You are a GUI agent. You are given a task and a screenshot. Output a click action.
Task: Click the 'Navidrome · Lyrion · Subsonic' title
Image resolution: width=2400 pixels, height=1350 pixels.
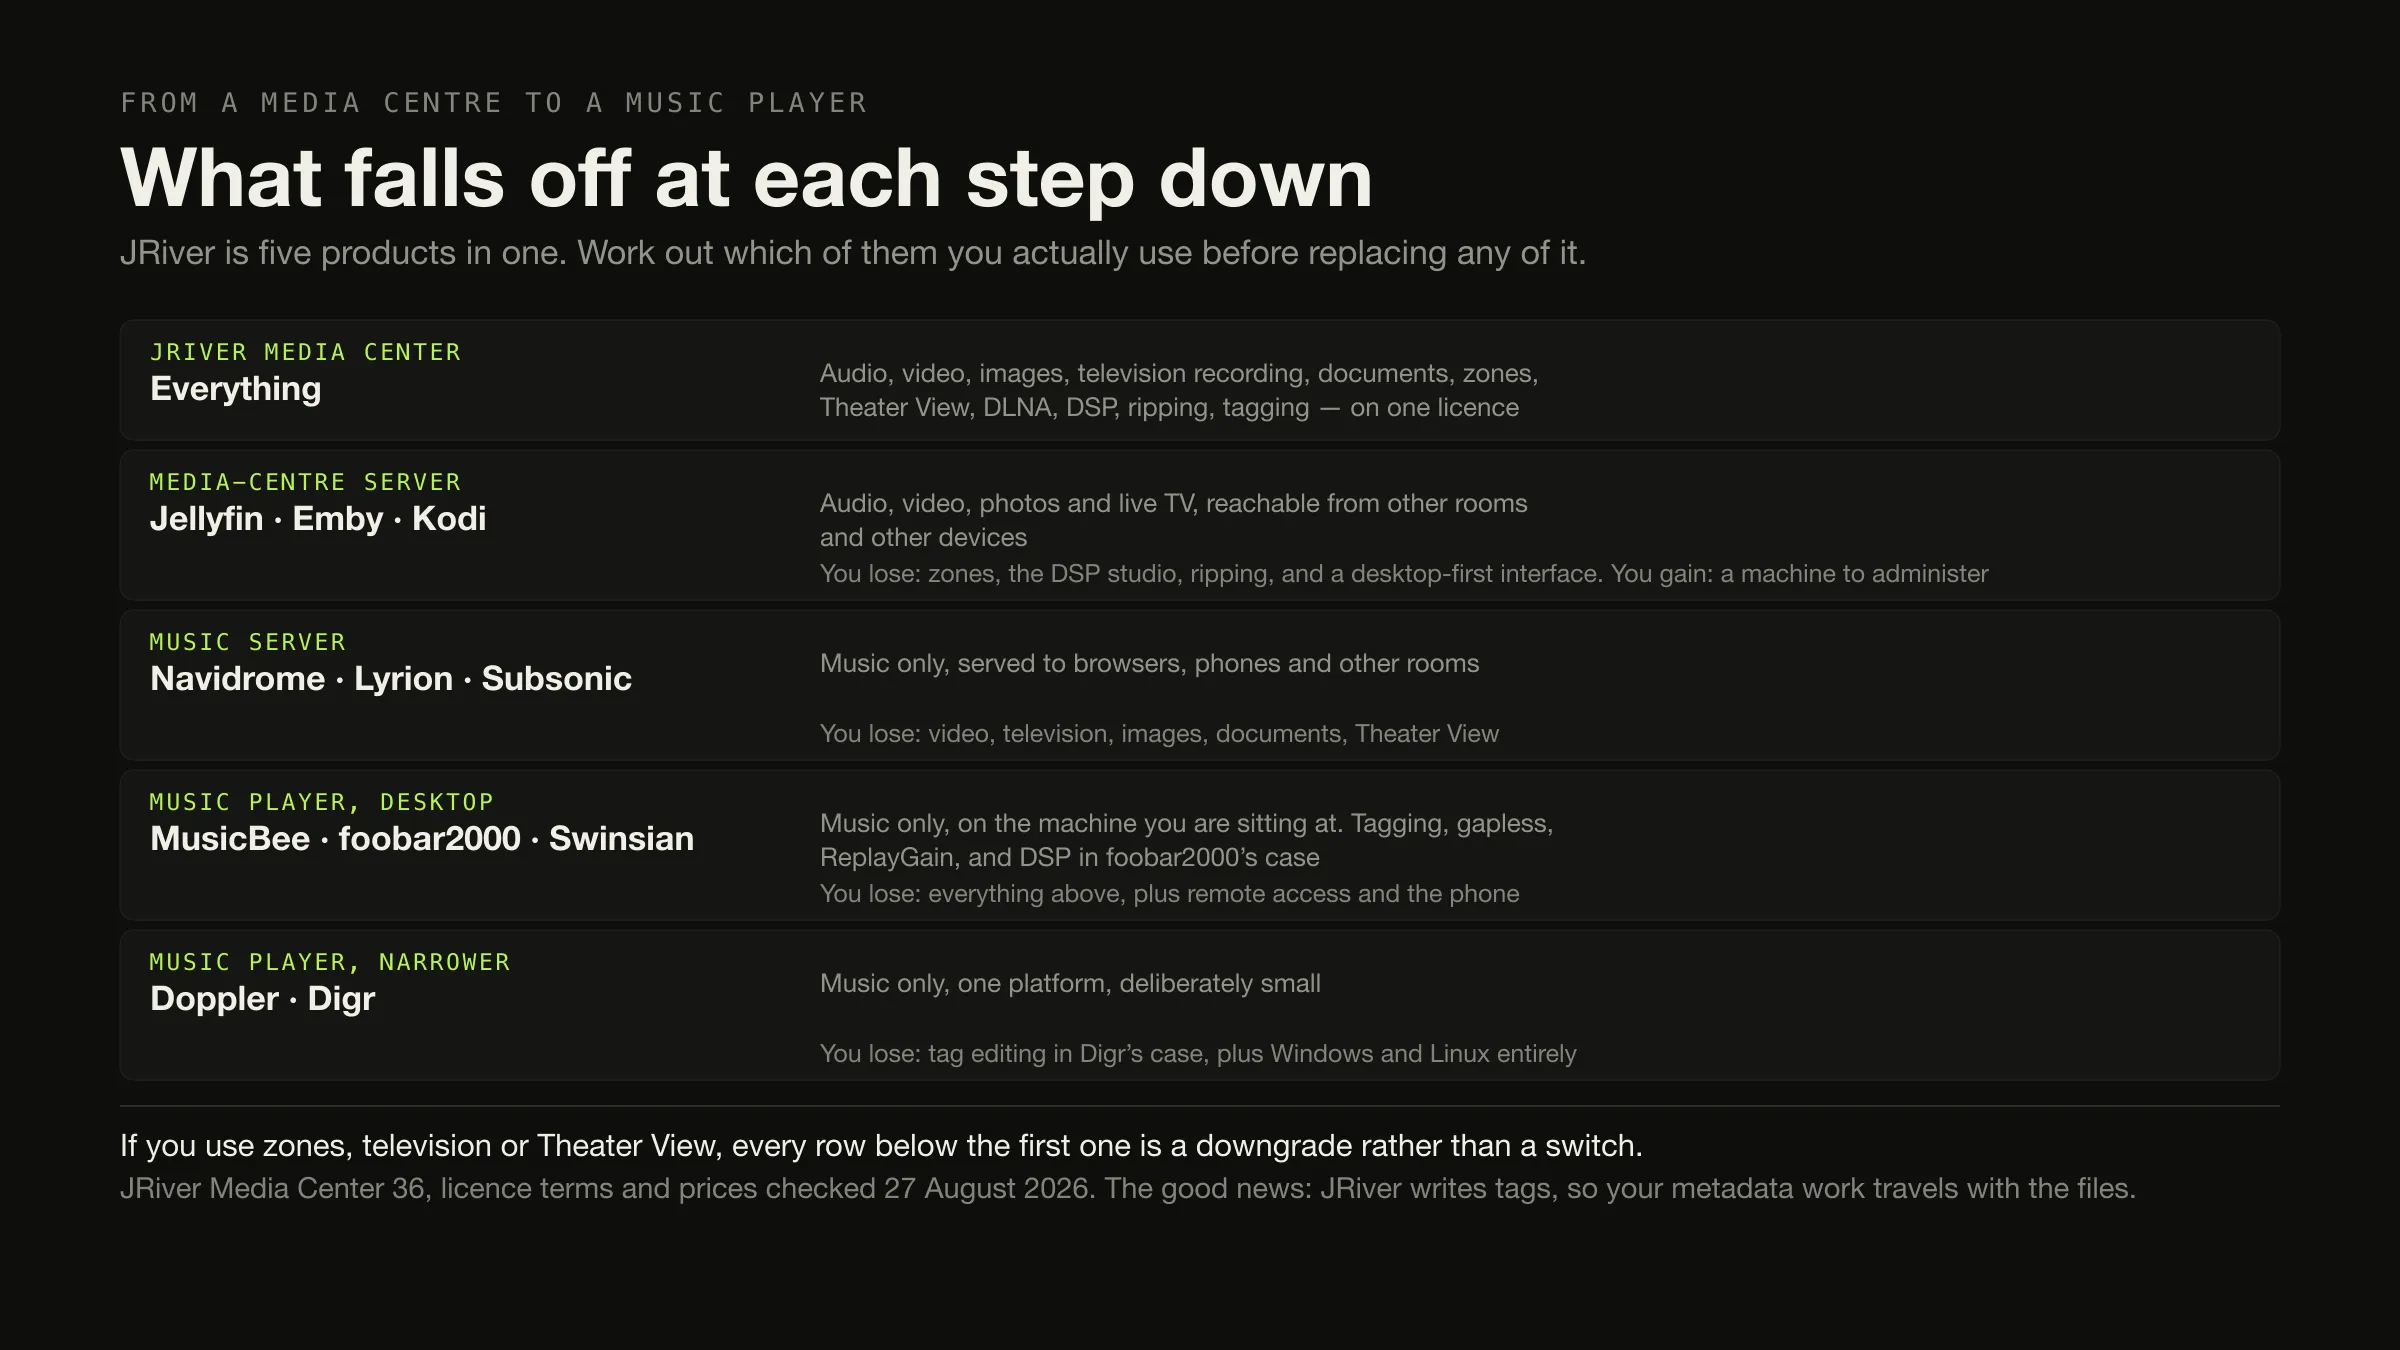pos(391,679)
